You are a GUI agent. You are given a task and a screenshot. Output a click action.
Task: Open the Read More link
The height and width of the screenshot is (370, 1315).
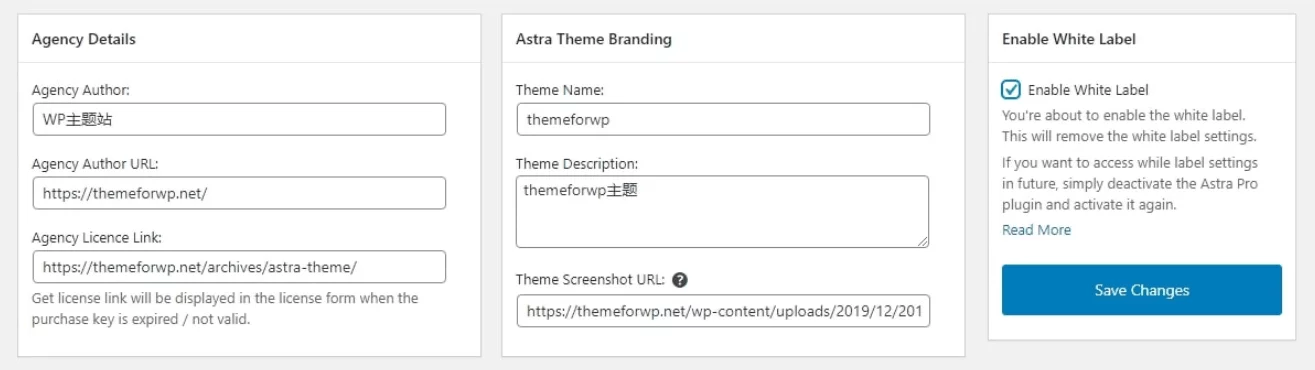(1036, 230)
